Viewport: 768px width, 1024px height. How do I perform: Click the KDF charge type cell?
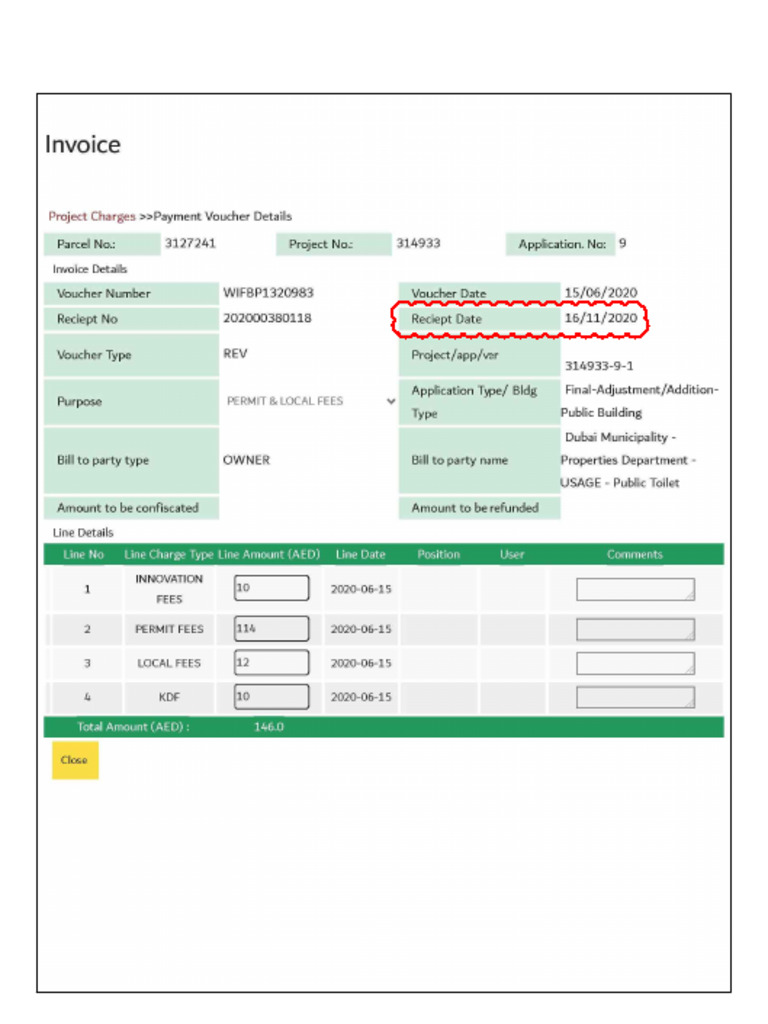tap(169, 697)
